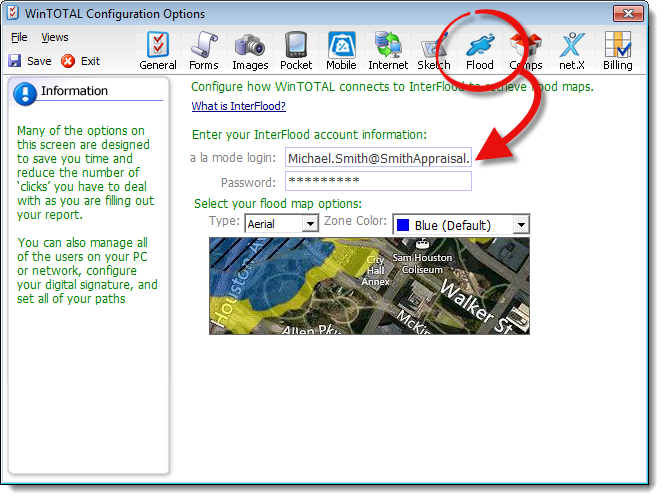
Task: Expand the flood map Type dropdown
Action: [310, 223]
